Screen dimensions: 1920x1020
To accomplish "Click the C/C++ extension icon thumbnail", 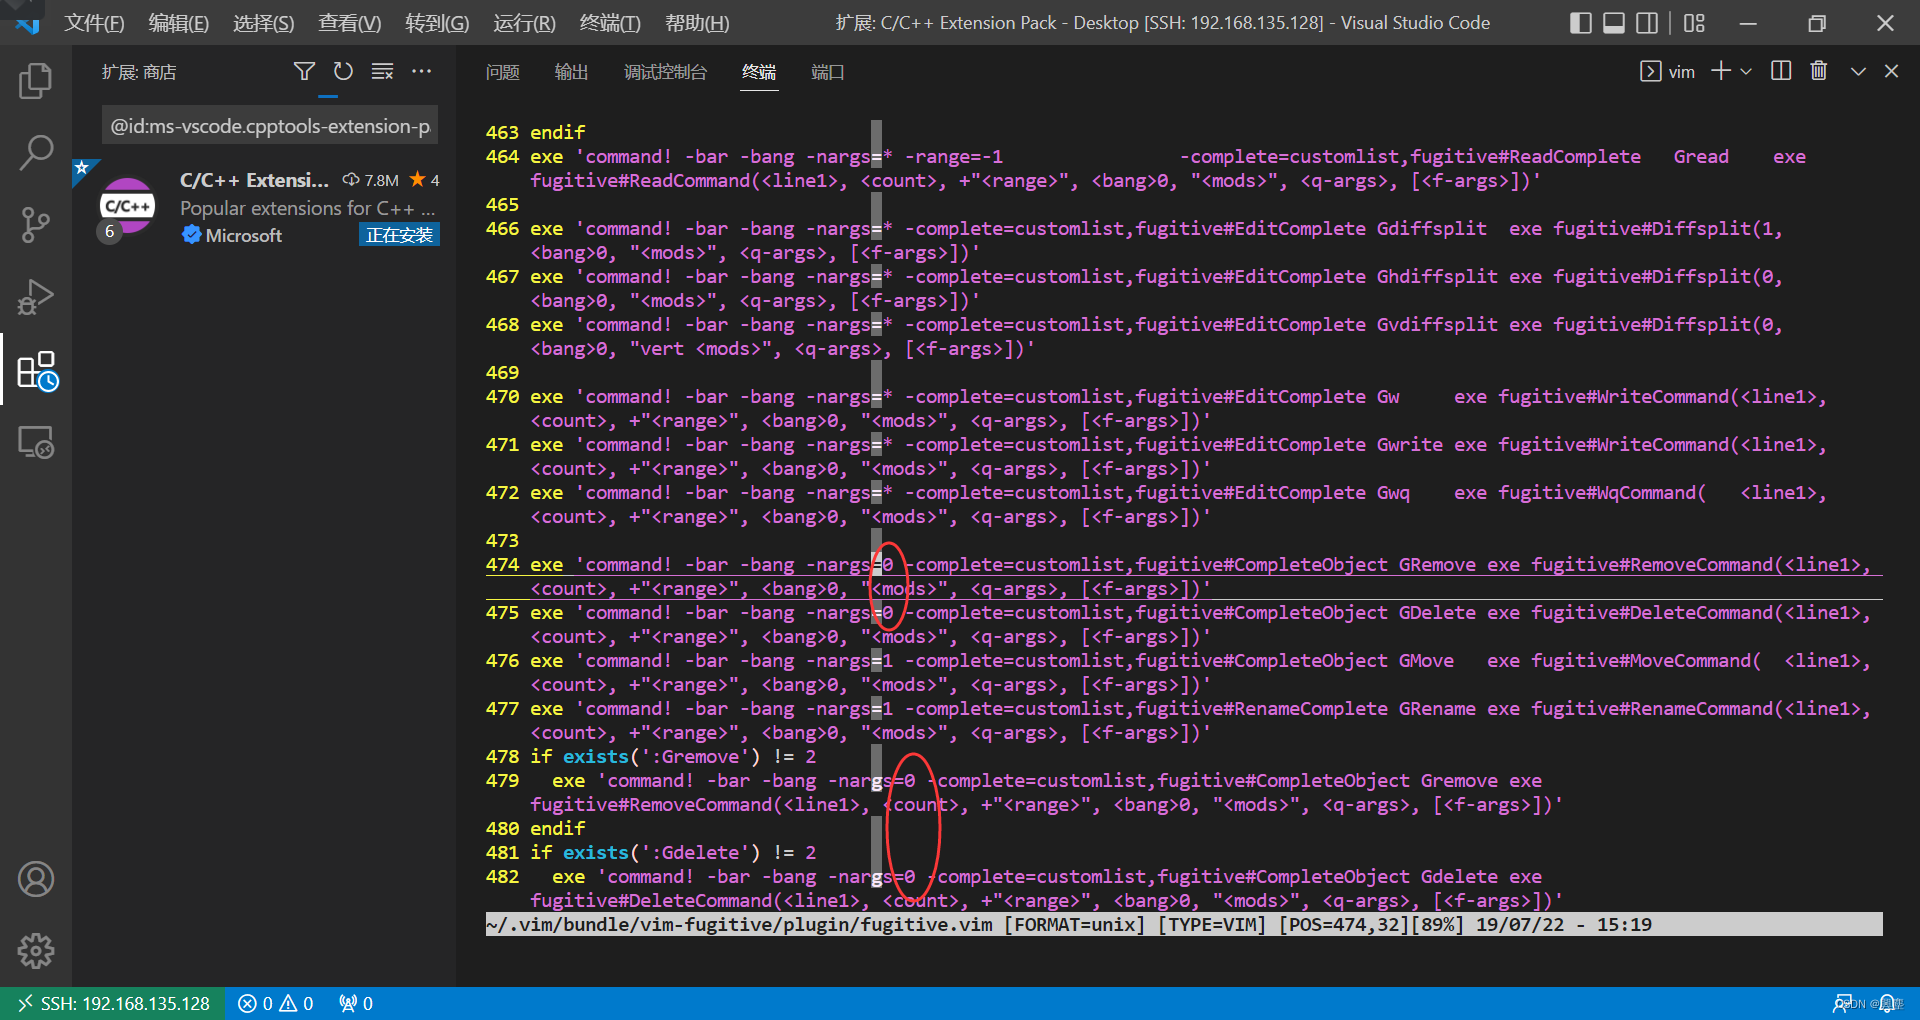I will point(127,205).
